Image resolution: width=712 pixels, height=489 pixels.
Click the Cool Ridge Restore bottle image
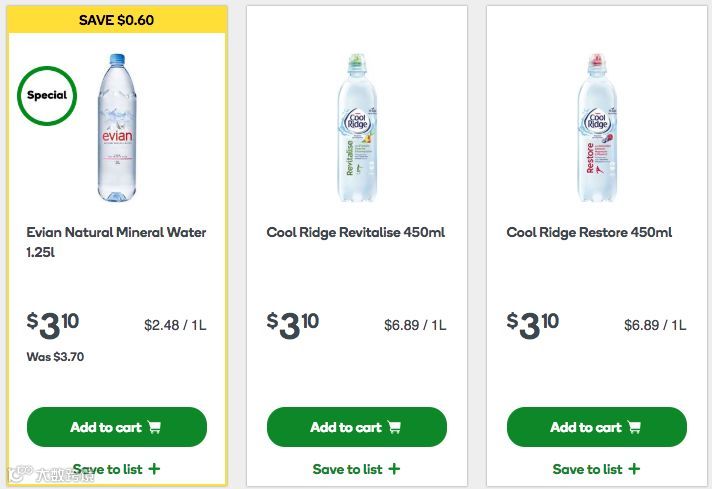click(x=597, y=129)
